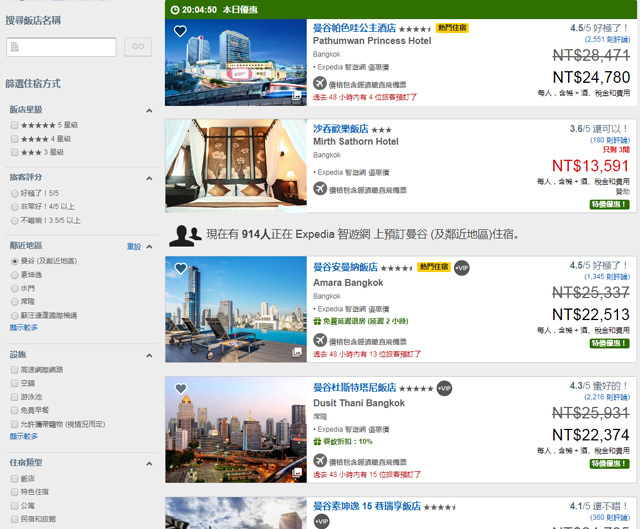Show more amenities via 顯示較多 under 設施
The height and width of the screenshot is (529, 640).
[x=24, y=436]
